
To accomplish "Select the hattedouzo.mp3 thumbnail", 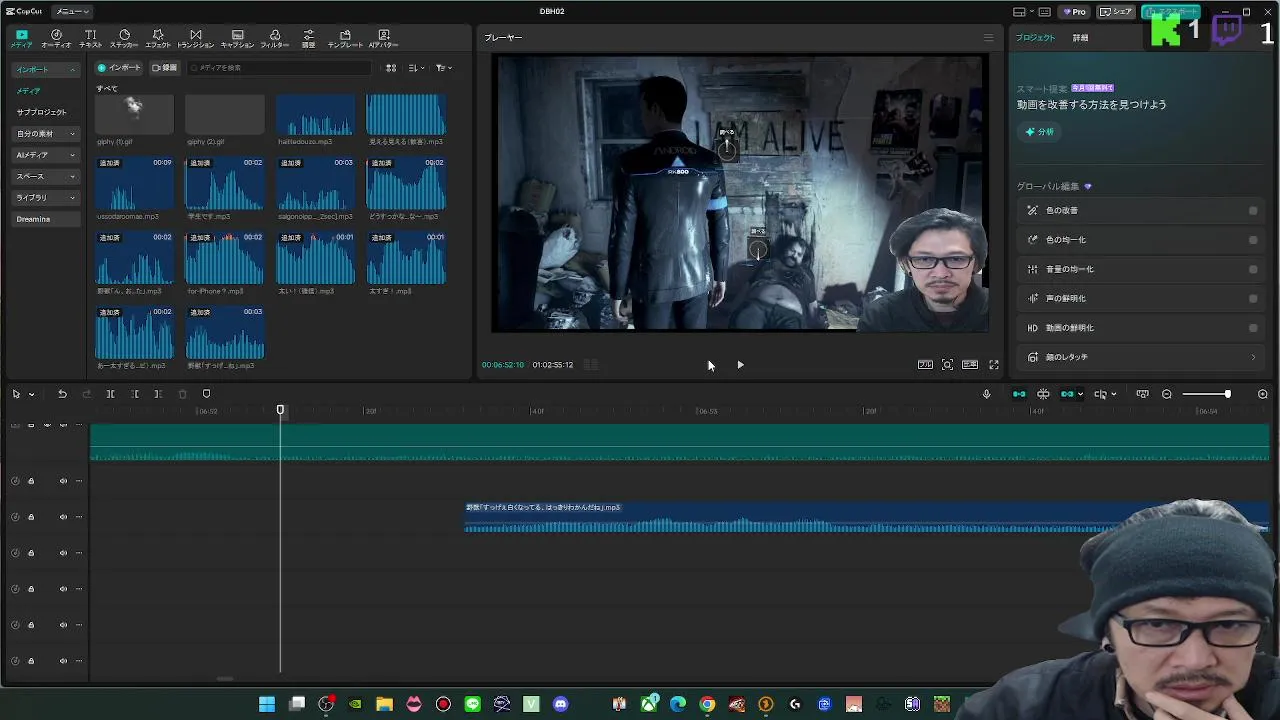I will (315, 114).
